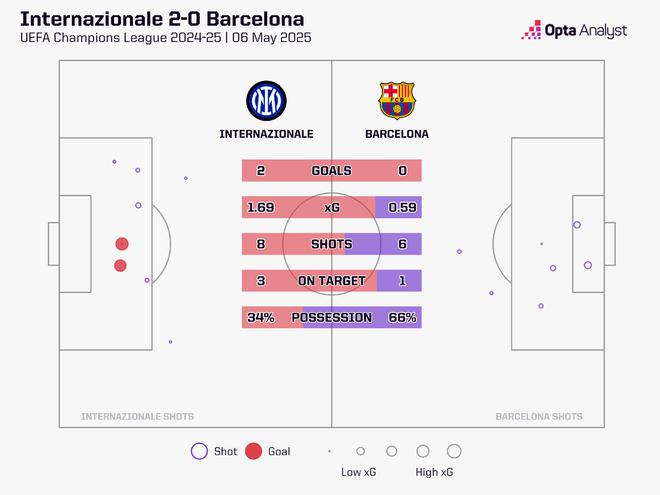660x495 pixels.
Task: Click the upper red goal marker
Action: (122, 243)
